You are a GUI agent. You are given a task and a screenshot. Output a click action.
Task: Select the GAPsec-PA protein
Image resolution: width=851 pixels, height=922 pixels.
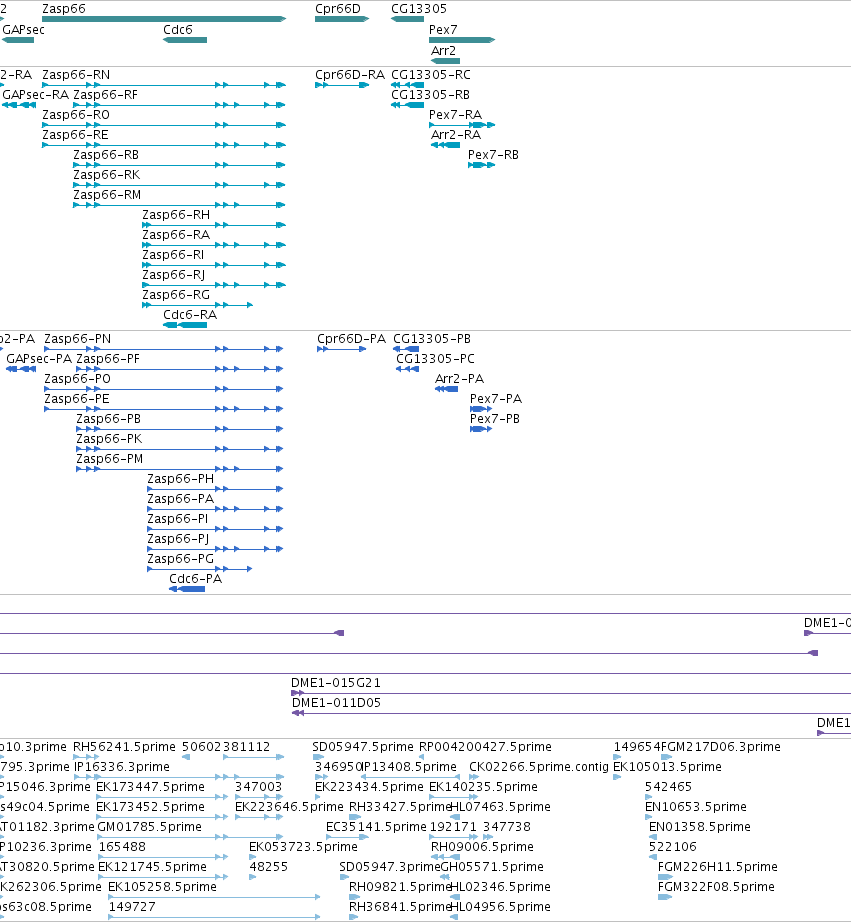39,359
